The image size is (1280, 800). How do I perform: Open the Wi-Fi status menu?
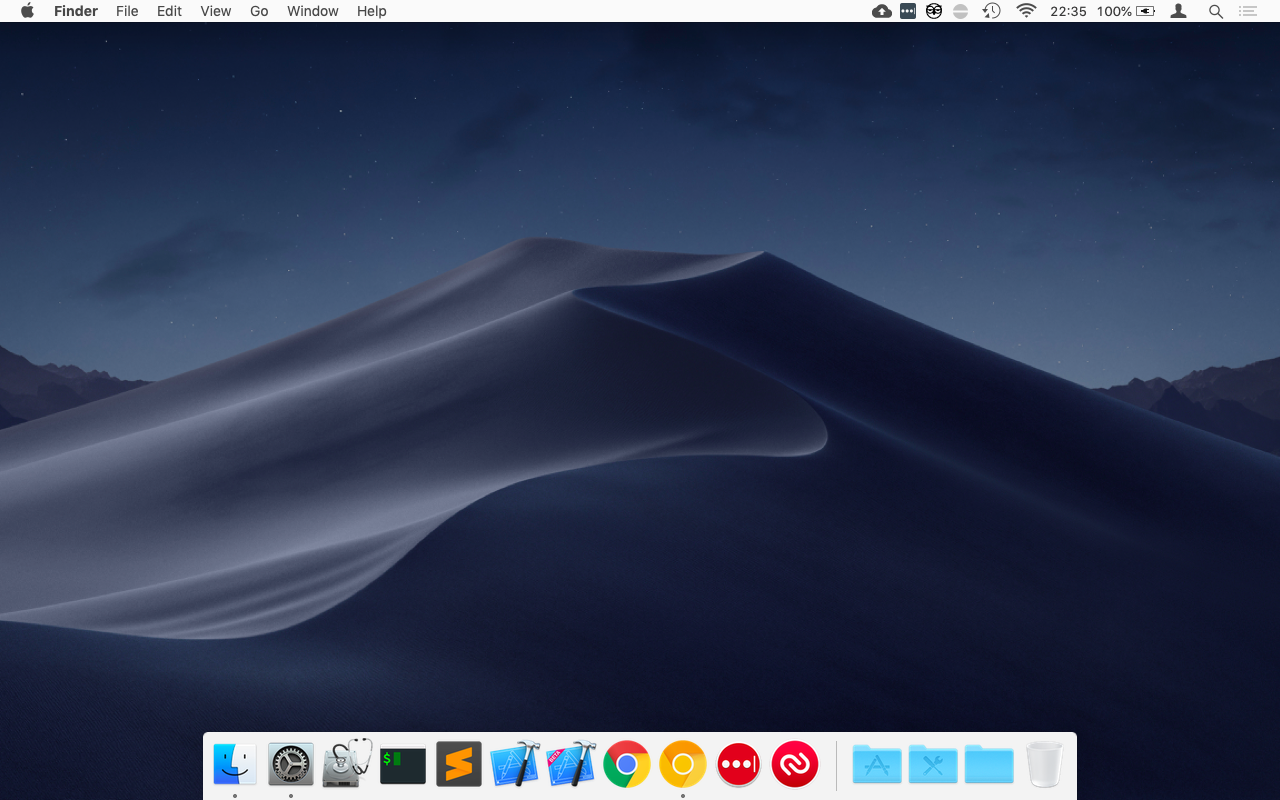pos(1026,11)
